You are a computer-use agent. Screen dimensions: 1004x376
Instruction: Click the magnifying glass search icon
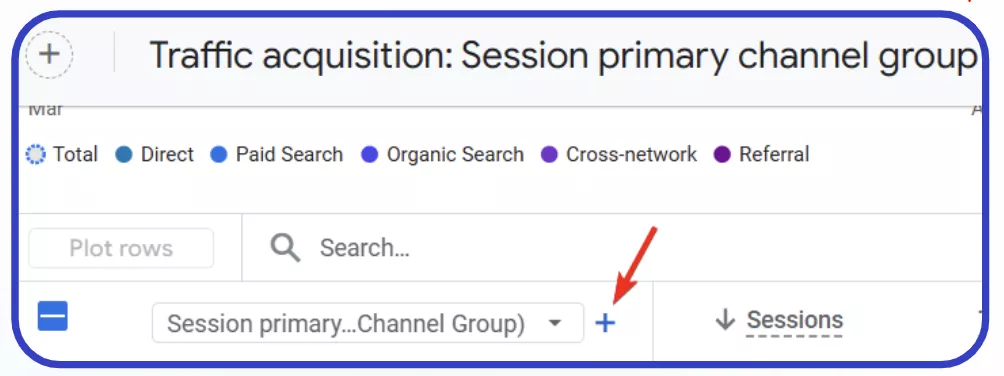pos(285,247)
